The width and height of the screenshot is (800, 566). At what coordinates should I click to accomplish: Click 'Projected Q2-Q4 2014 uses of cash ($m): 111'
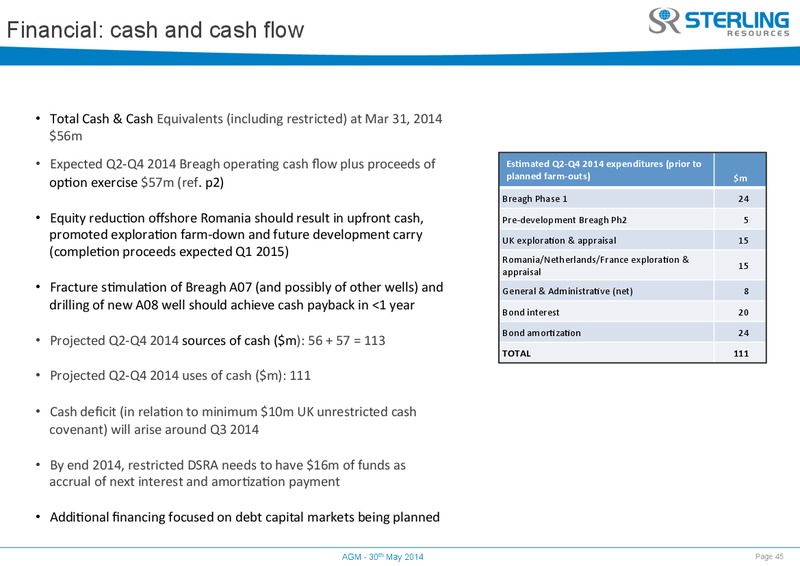[x=180, y=376]
